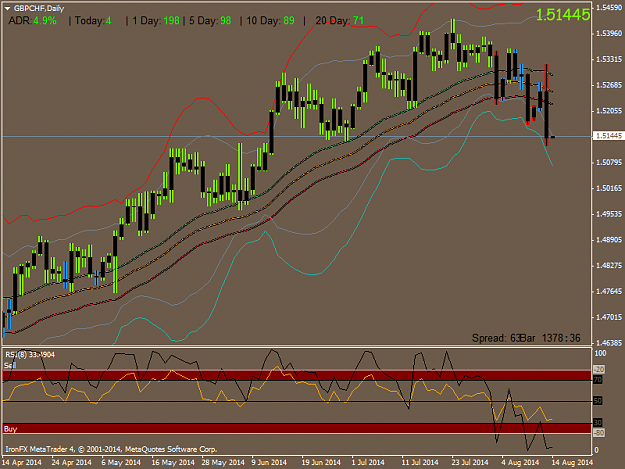Viewport: 625px width, 469px height.
Task: Click the 1.50165 price scale label
Action: coord(609,188)
